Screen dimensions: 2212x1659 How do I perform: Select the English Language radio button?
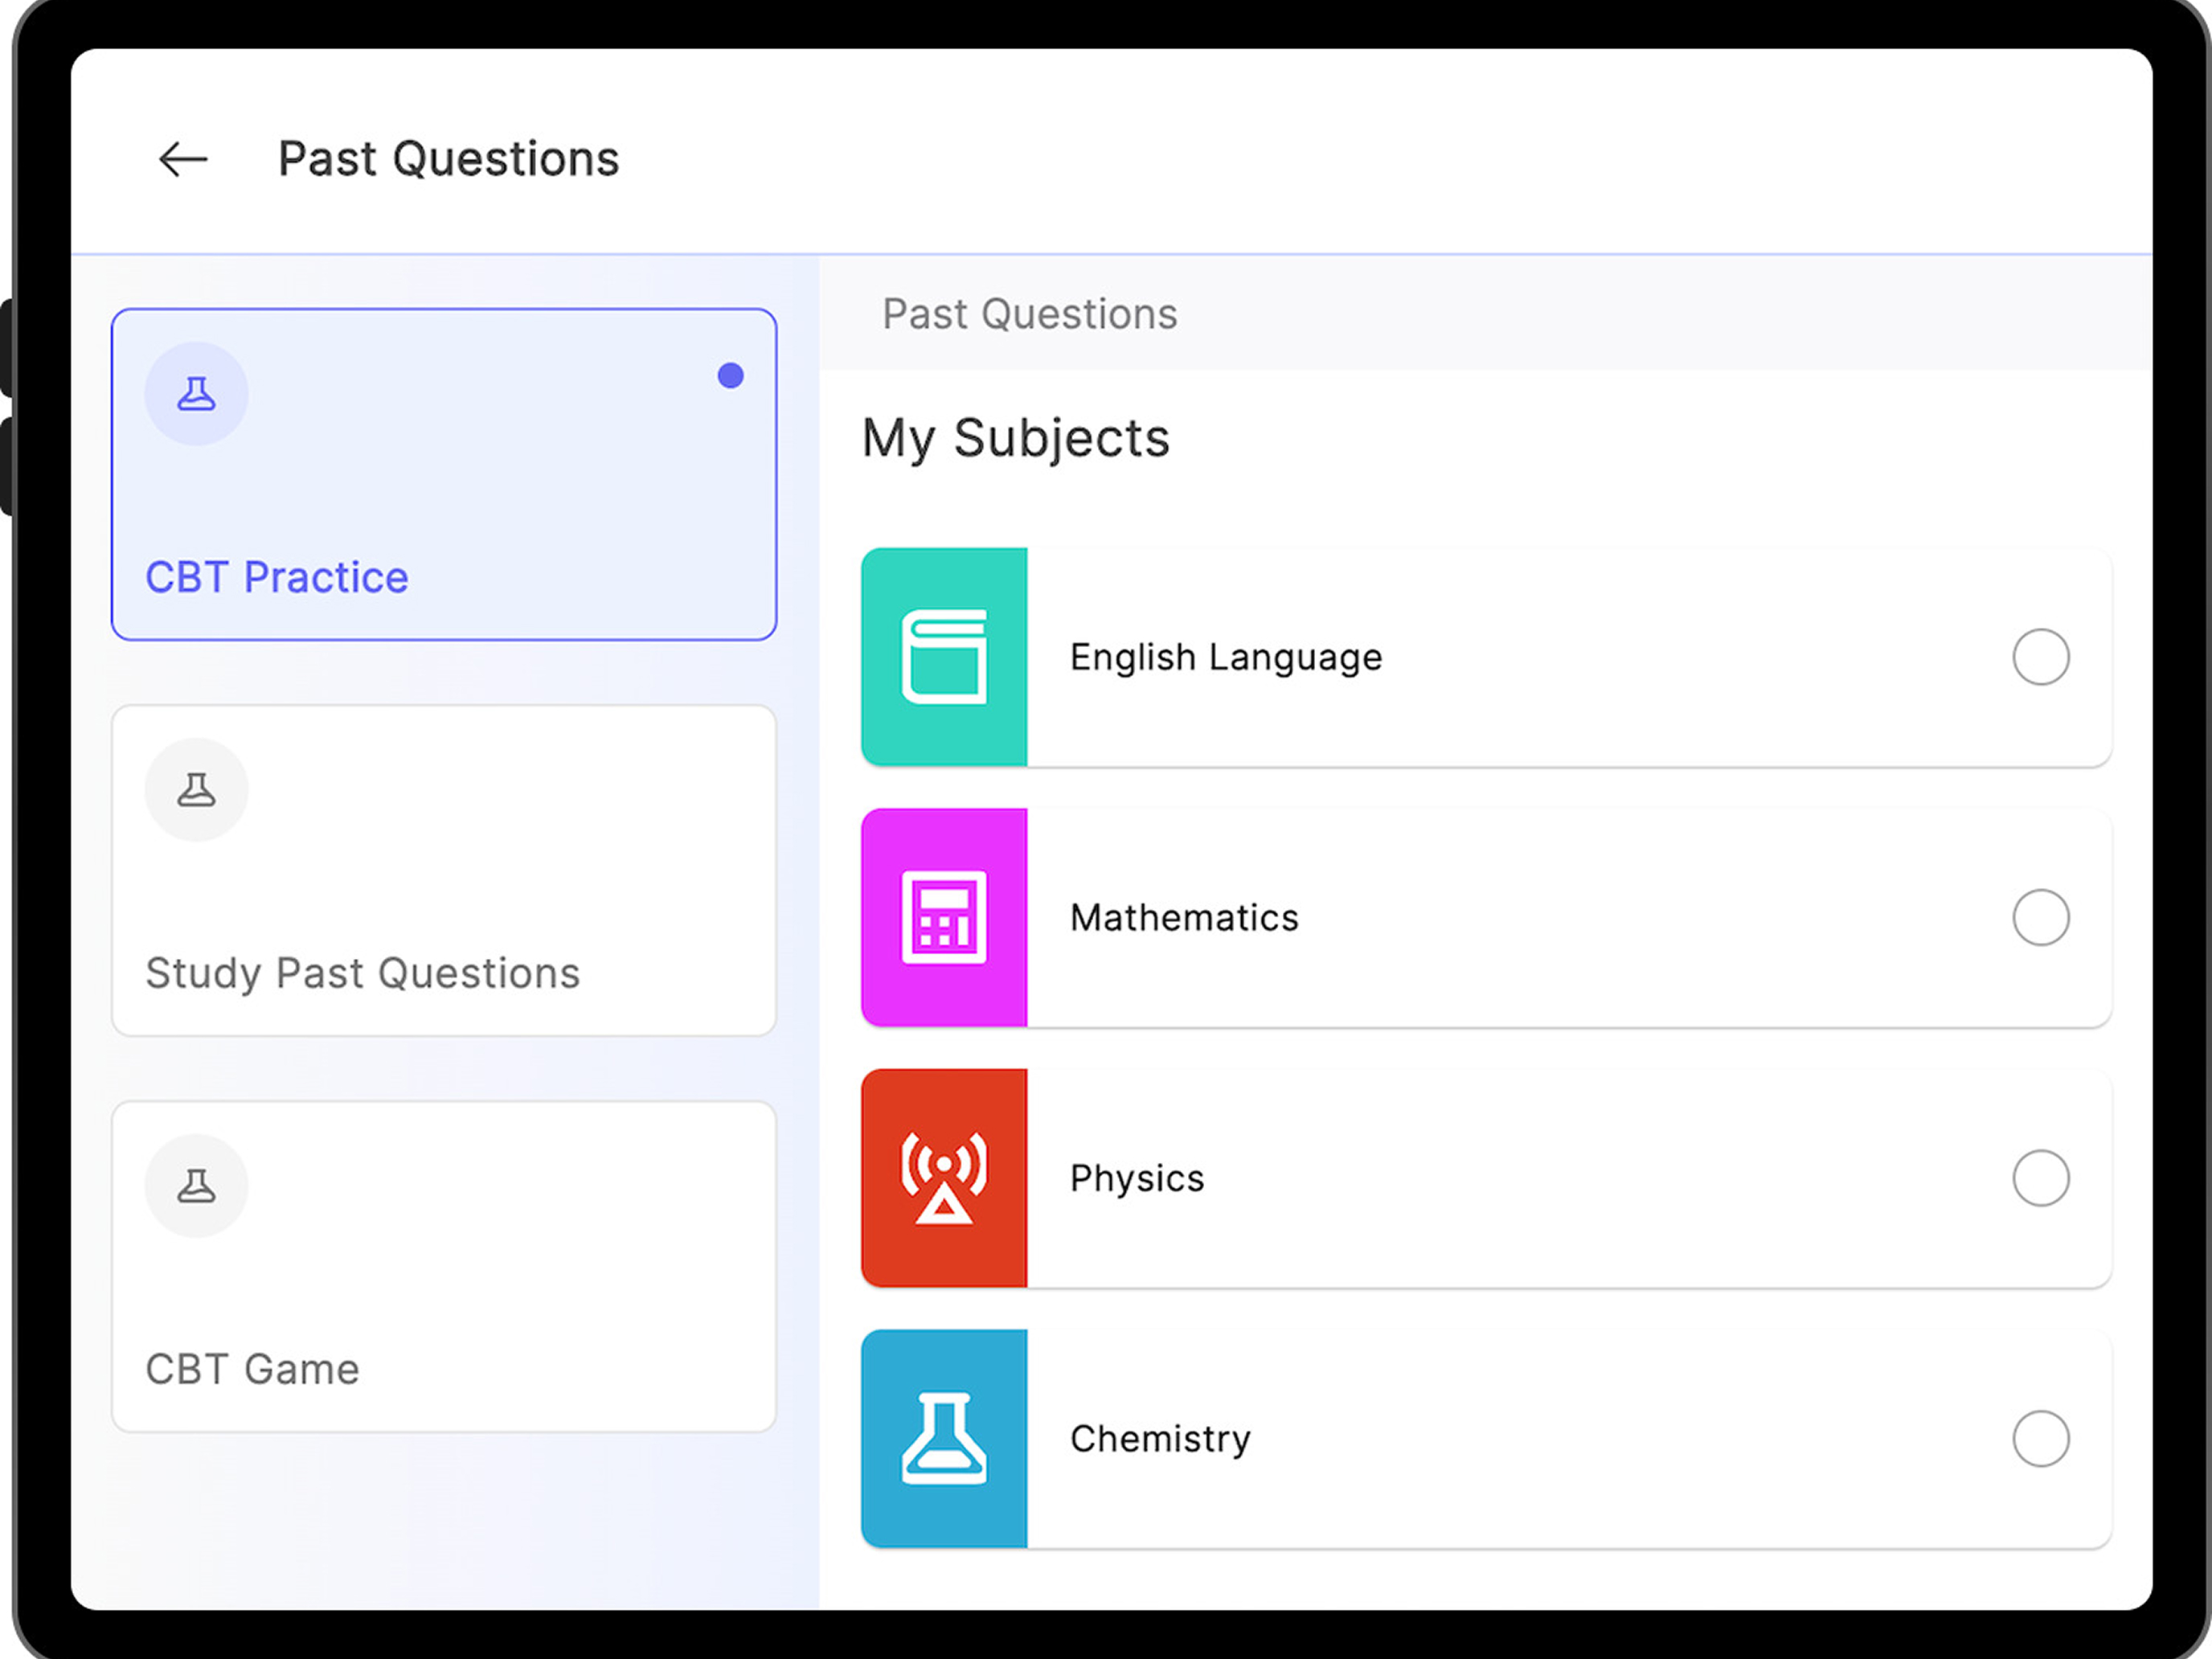[x=2041, y=657]
